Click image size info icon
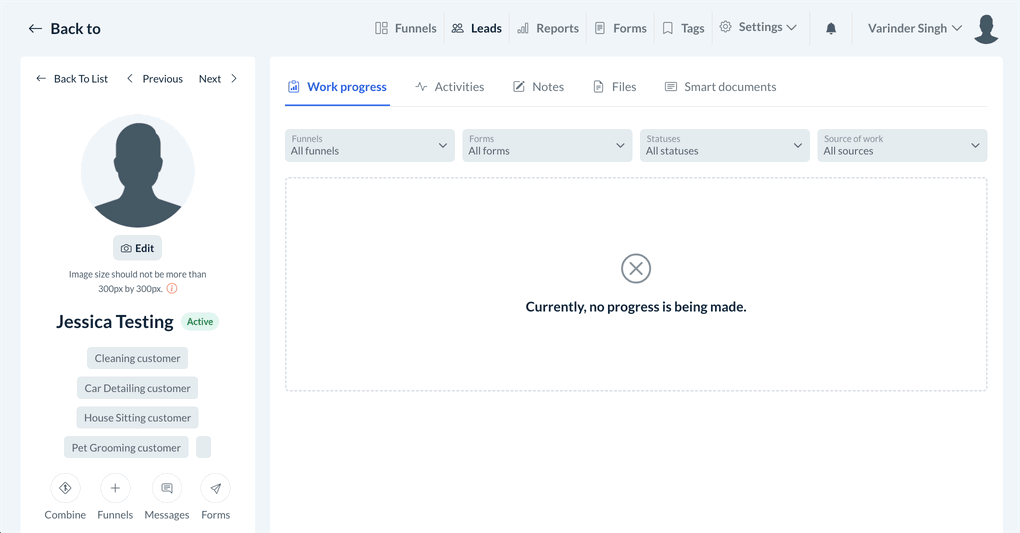 coord(172,288)
